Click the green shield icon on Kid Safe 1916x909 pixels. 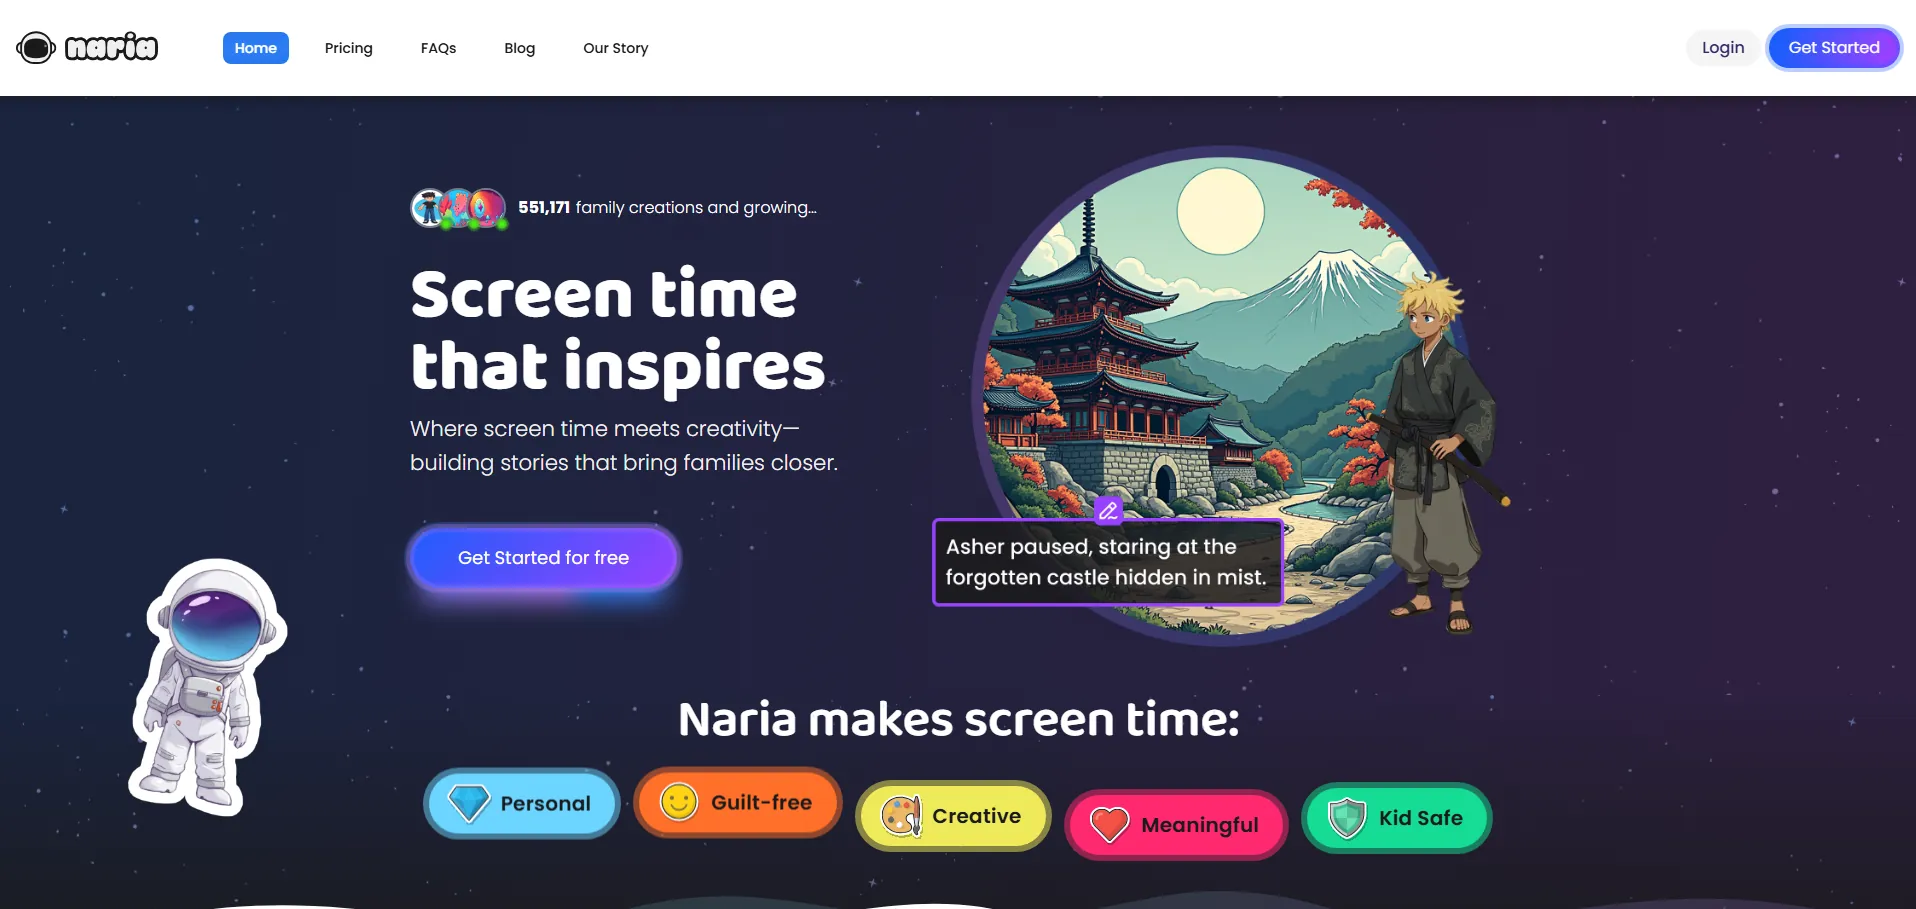coord(1347,818)
